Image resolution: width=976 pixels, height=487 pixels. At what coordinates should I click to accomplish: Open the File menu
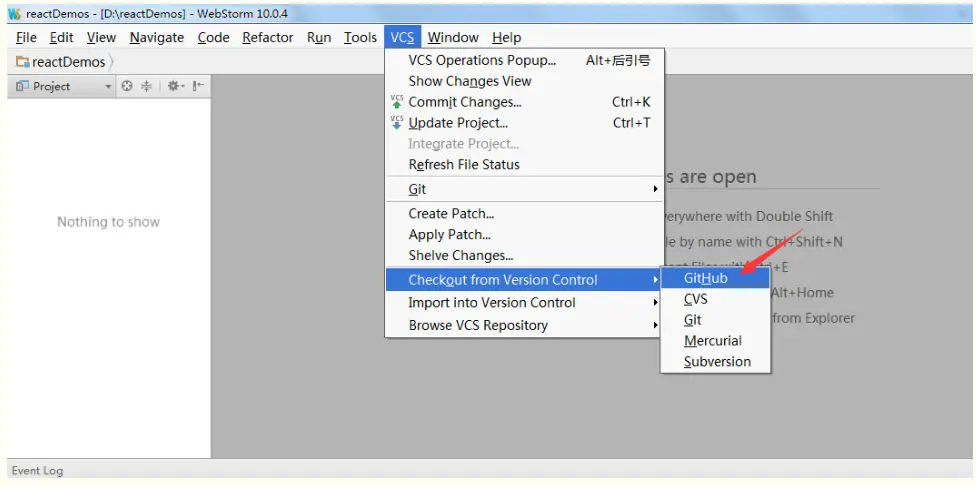(x=26, y=37)
